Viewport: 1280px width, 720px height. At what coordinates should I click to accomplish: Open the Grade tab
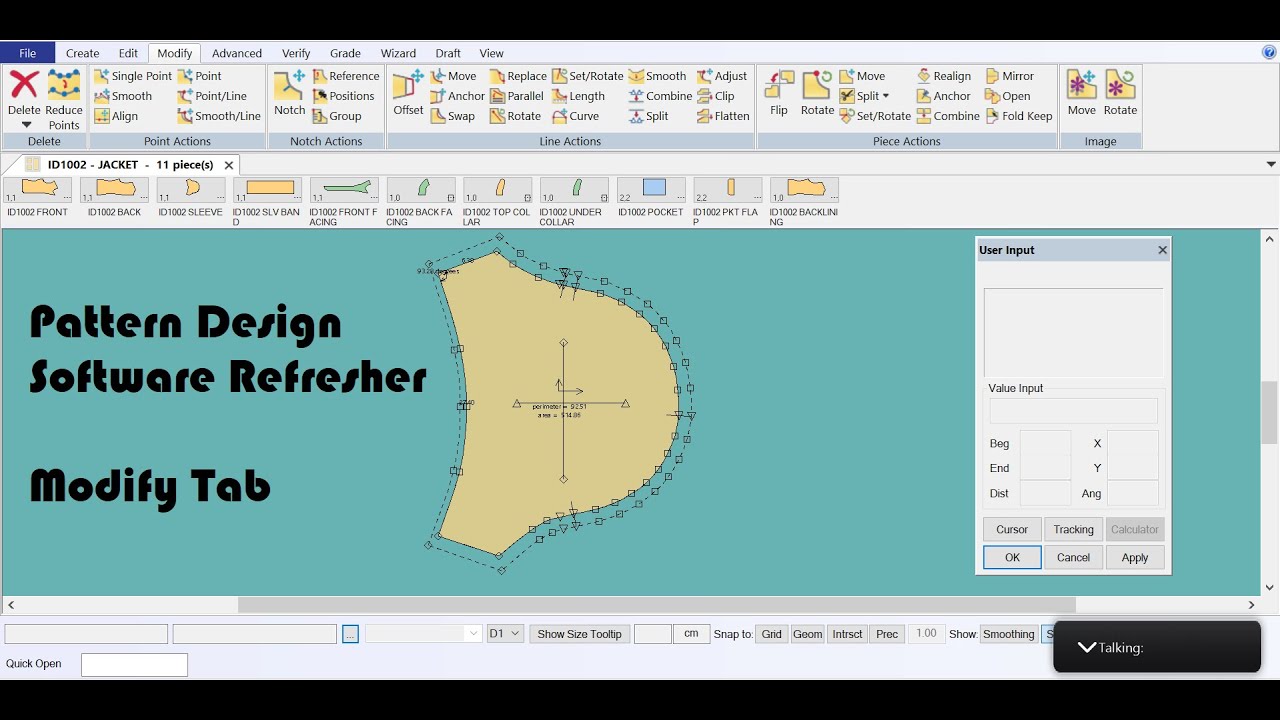point(345,53)
